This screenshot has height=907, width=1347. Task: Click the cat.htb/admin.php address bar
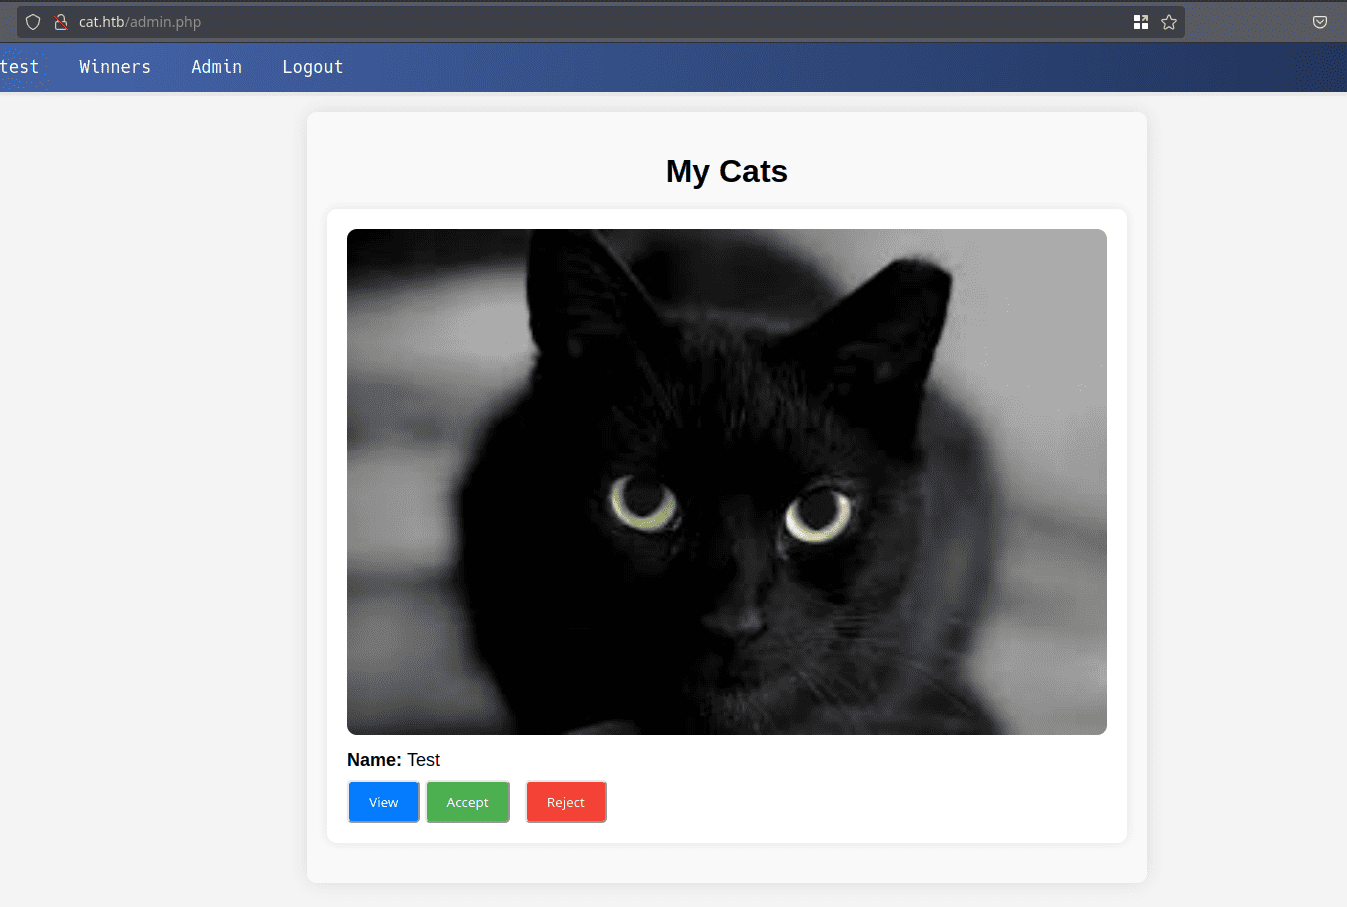pyautogui.click(x=600, y=22)
